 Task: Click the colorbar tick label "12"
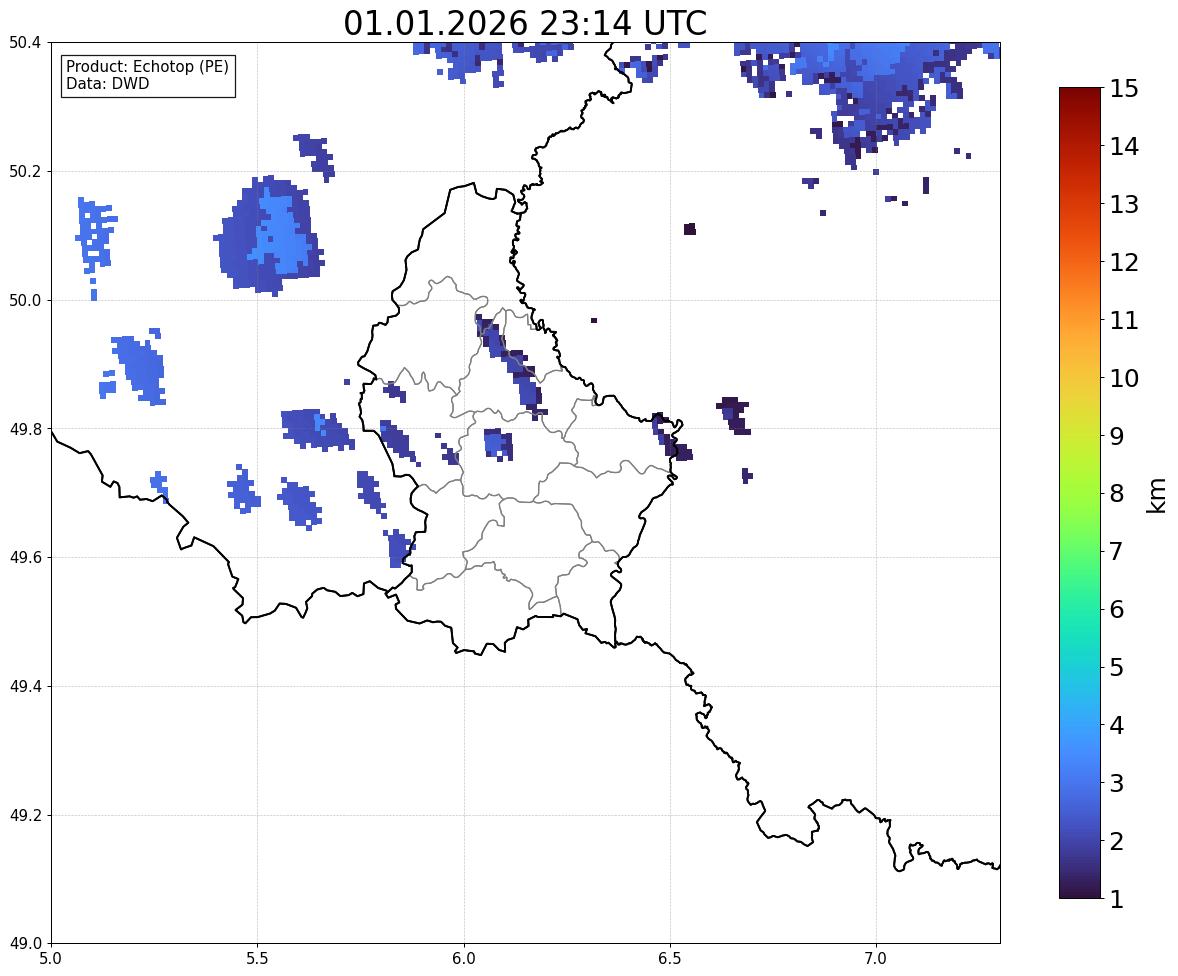[1124, 262]
